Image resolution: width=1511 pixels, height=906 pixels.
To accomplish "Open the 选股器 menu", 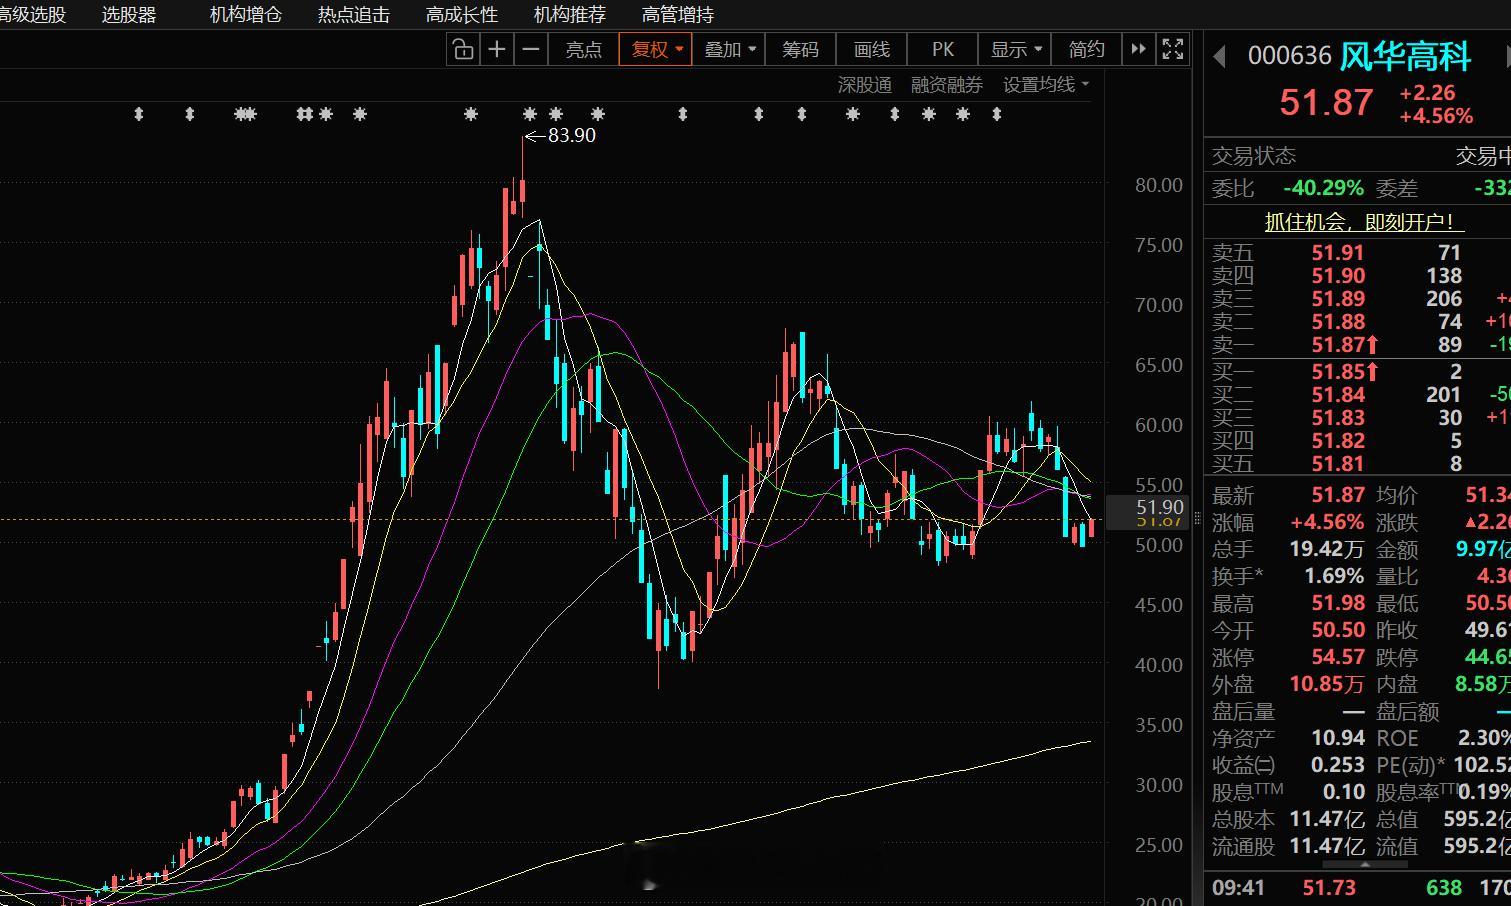I will coord(129,15).
